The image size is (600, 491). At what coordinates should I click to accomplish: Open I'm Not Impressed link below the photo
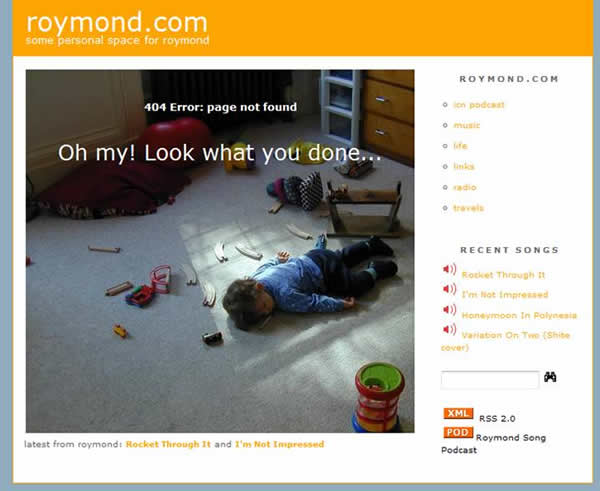coord(279,444)
